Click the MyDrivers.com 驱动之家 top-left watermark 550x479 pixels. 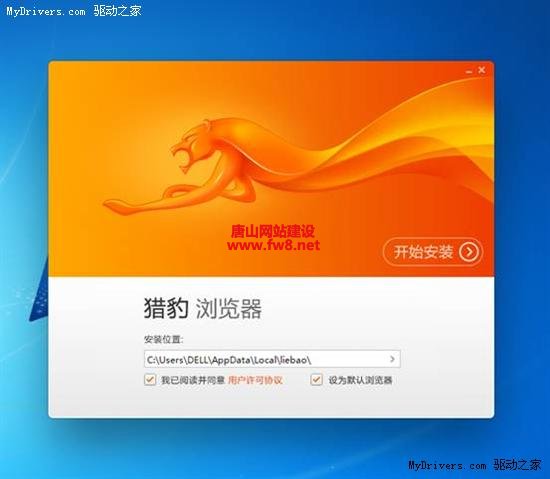[x=74, y=11]
